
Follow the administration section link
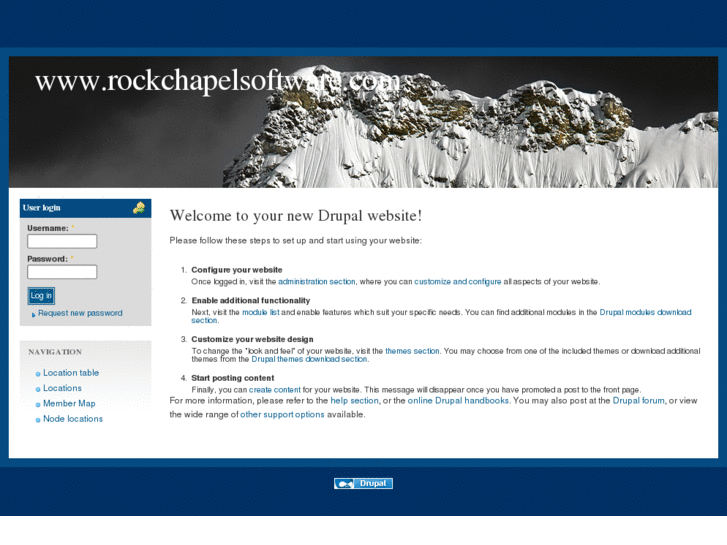[317, 282]
